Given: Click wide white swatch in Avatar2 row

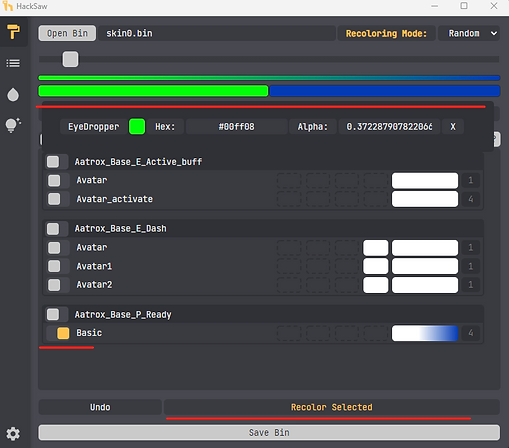Looking at the screenshot, I should [x=425, y=285].
